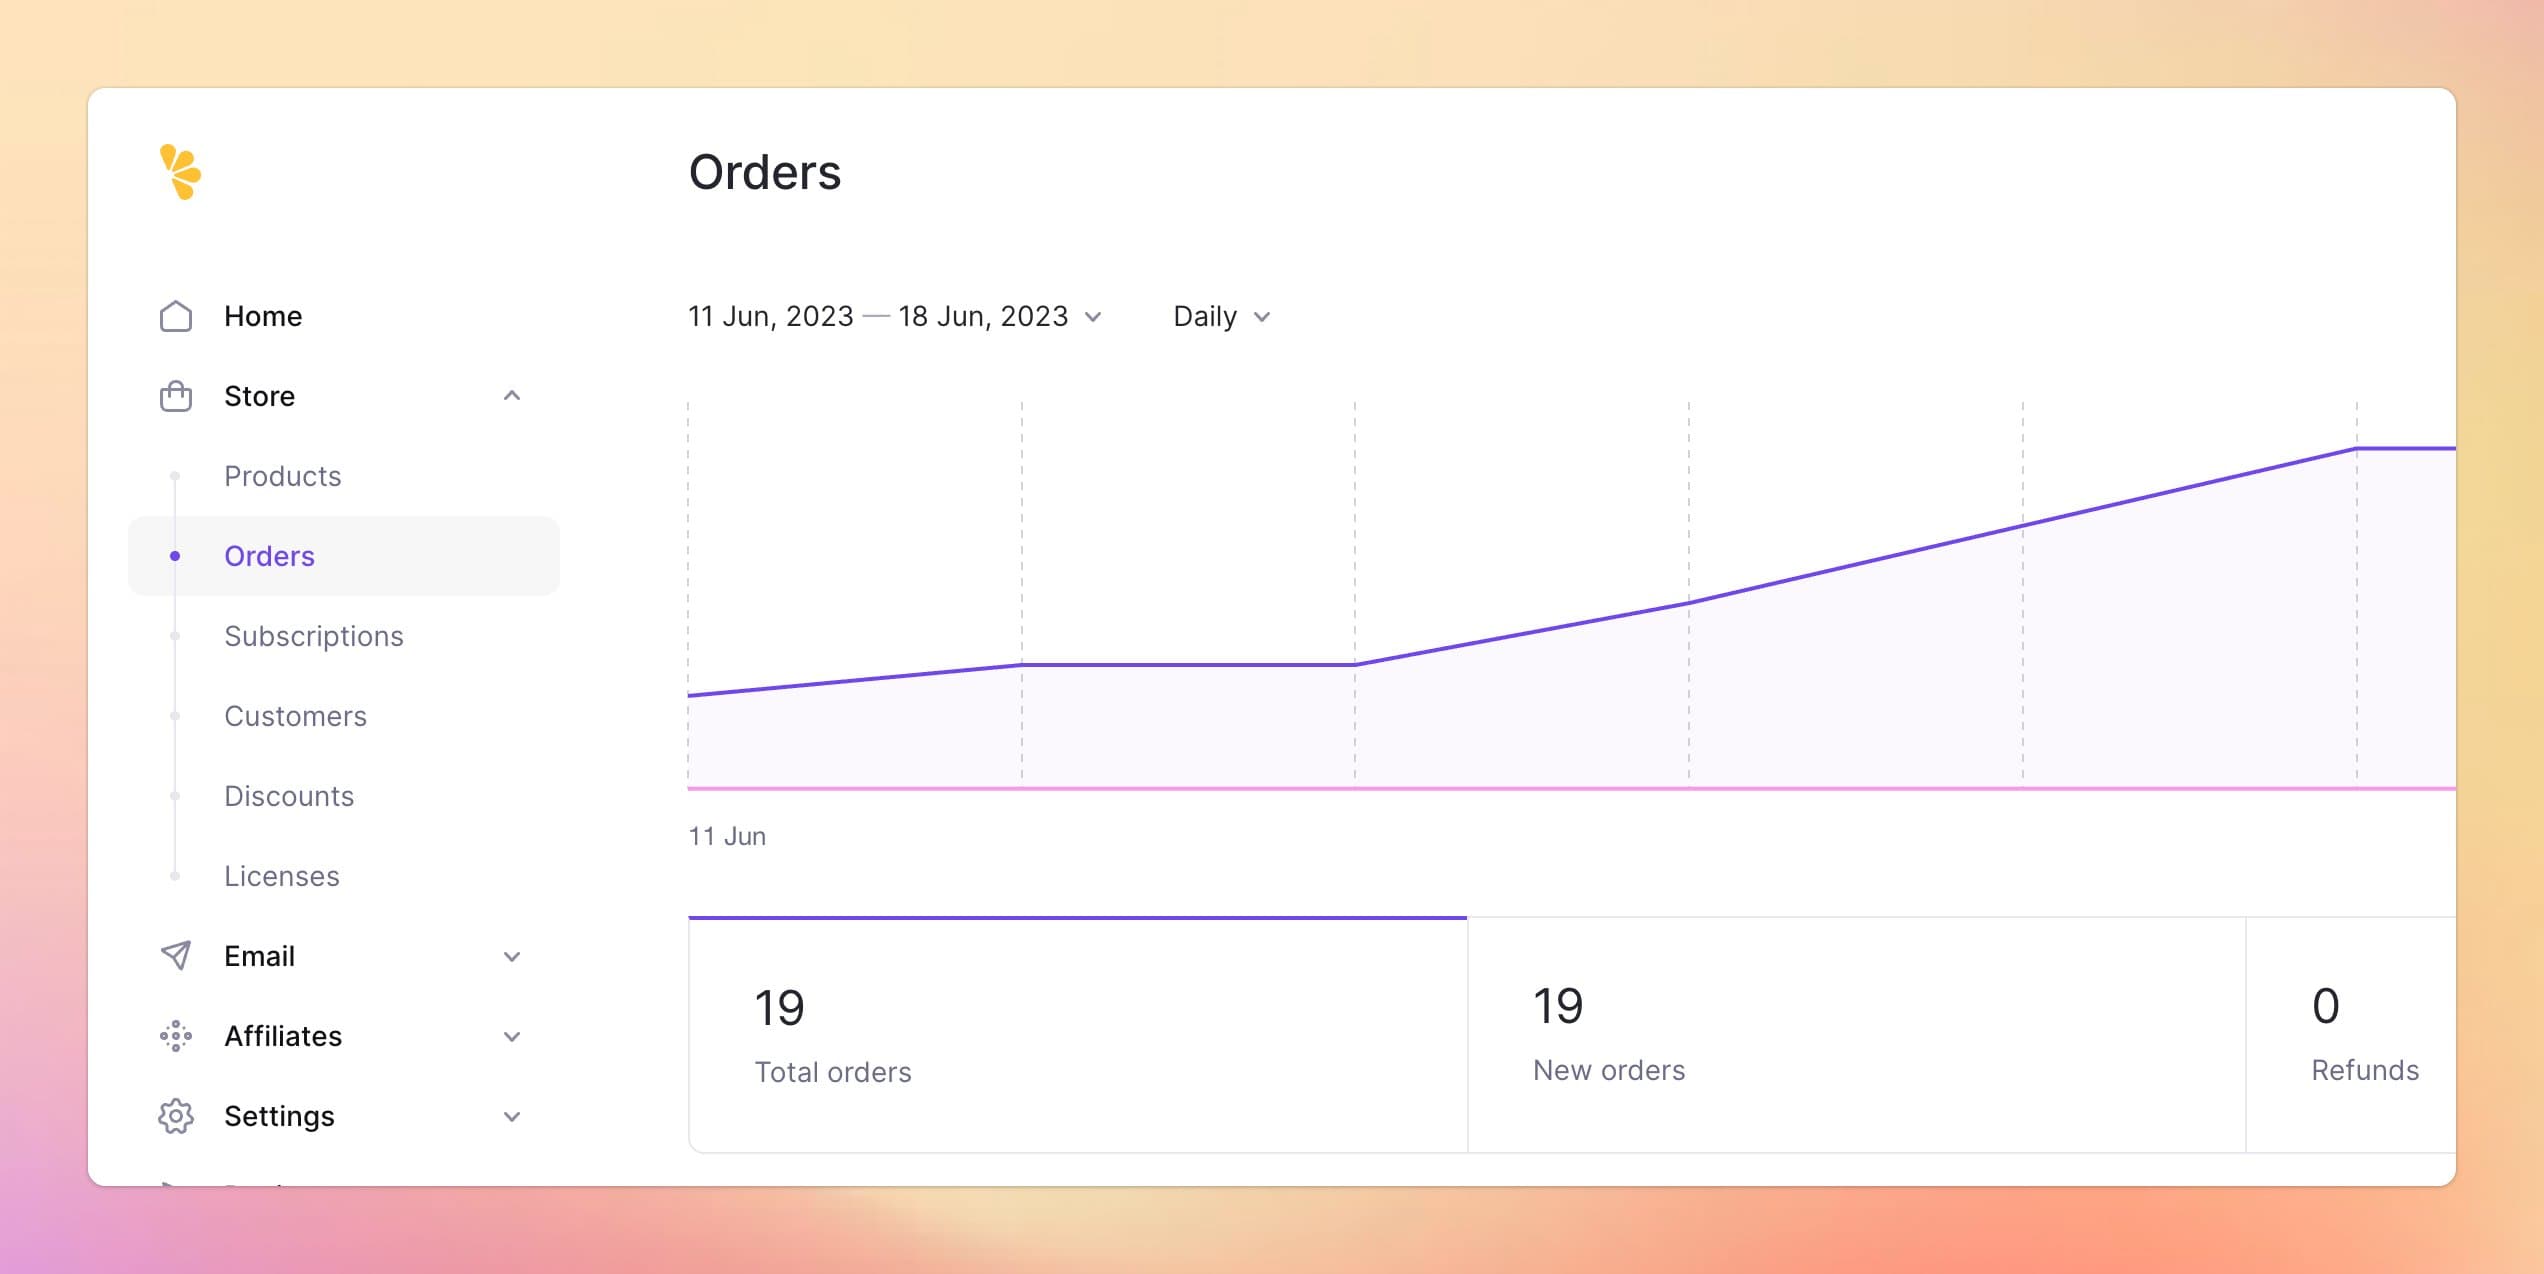
Task: Click the Email paper plane icon
Action: pyautogui.click(x=176, y=956)
